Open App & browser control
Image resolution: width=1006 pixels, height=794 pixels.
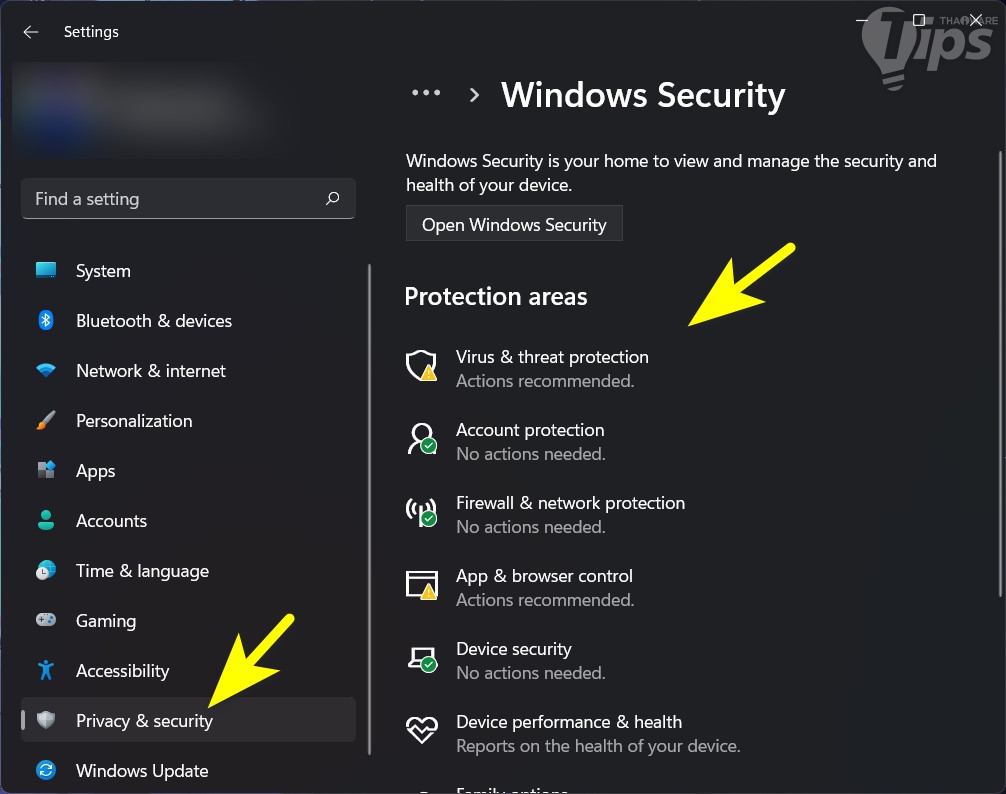coord(544,577)
